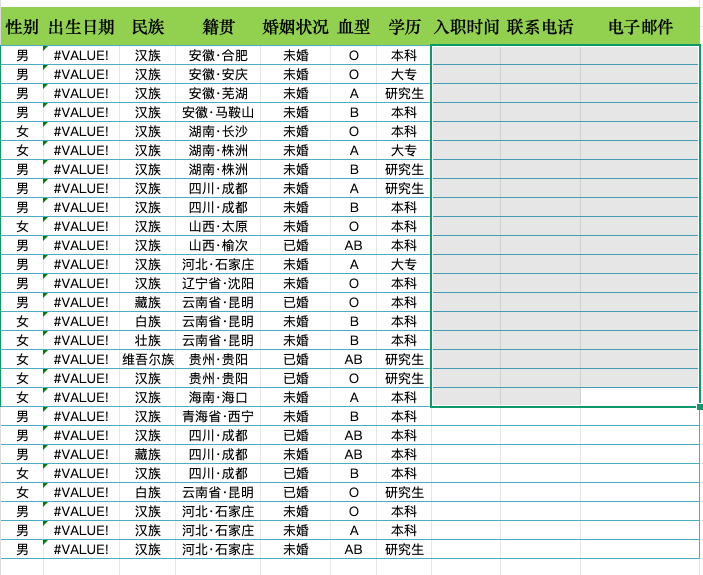Screen dimensions: 703x575
Task: Grab the green fill handle of selection
Action: 700,406
